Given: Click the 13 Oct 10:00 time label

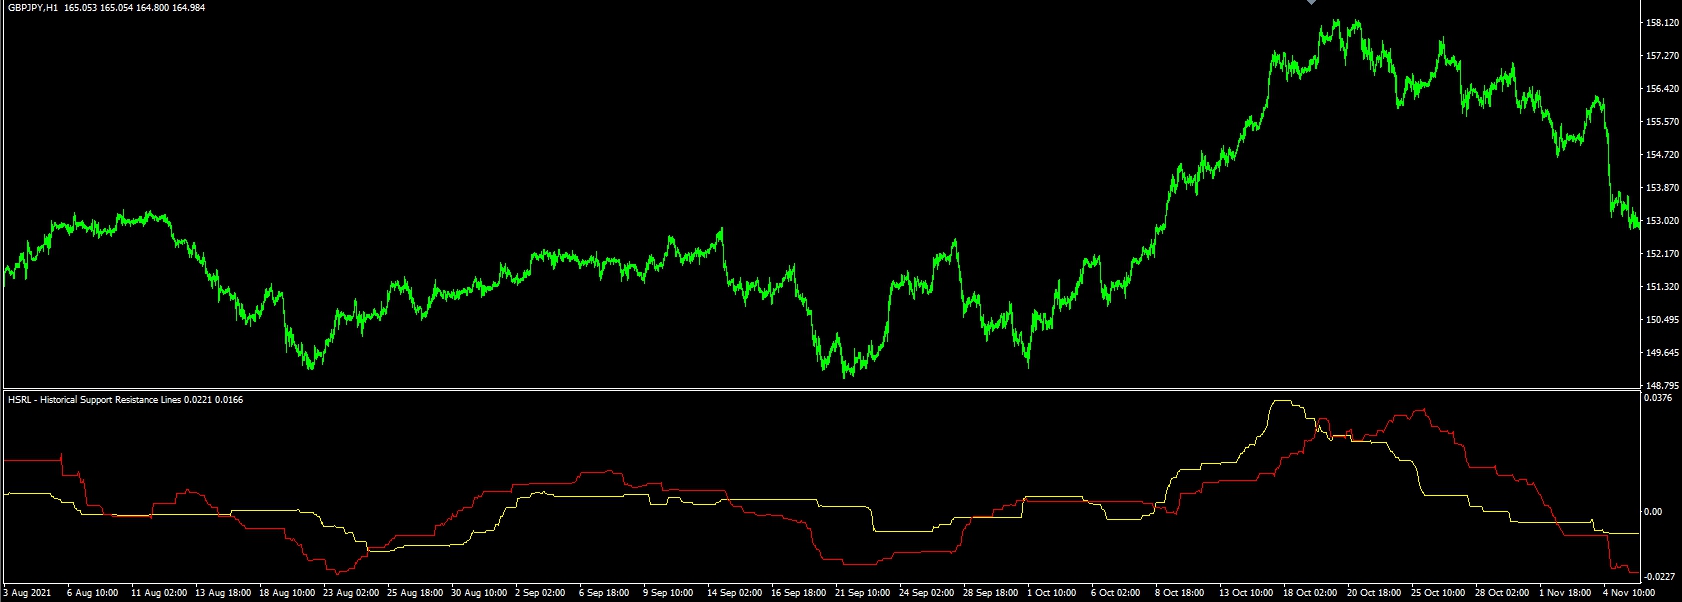Looking at the screenshot, I should pos(1247,593).
